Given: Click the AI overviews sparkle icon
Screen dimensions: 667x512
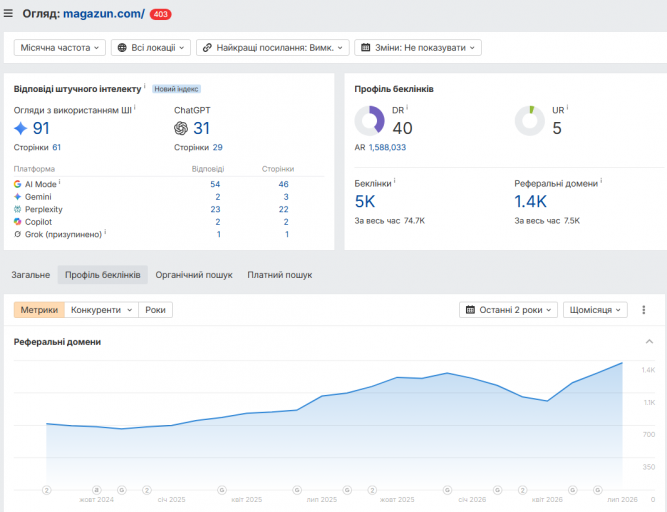Looking at the screenshot, I should point(20,128).
